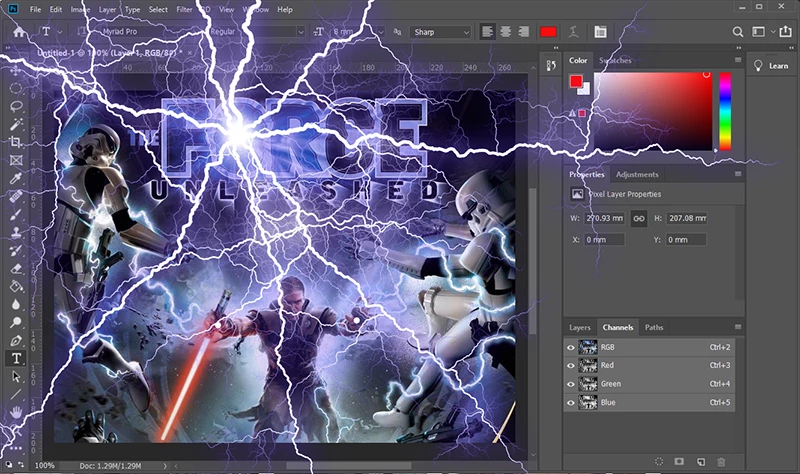Click the W width input field
This screenshot has width=800, height=474.
605,218
